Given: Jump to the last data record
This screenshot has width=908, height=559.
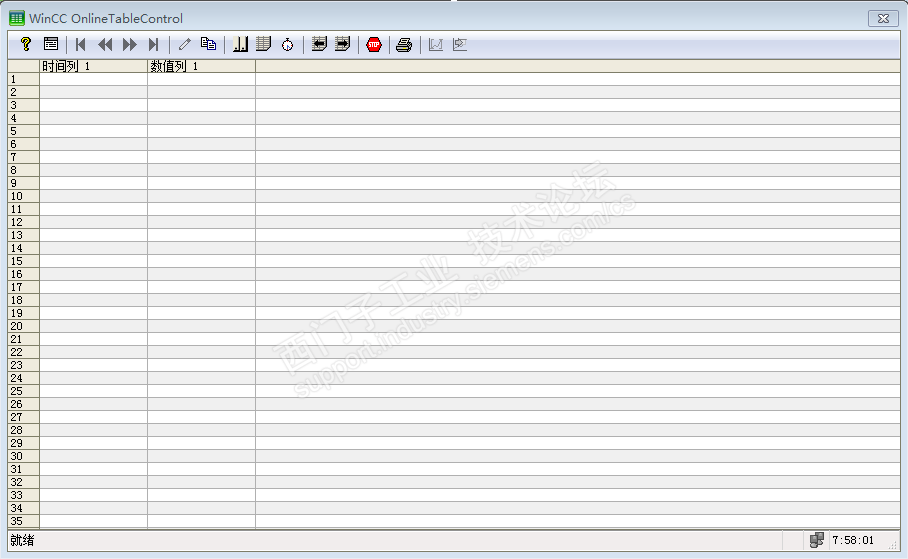Looking at the screenshot, I should (x=153, y=45).
